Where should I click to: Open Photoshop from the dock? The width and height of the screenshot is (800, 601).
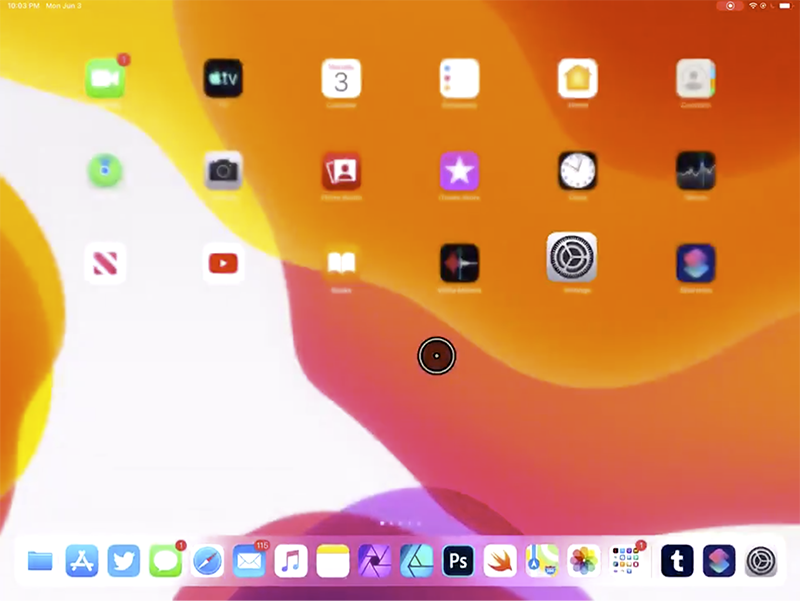click(458, 561)
